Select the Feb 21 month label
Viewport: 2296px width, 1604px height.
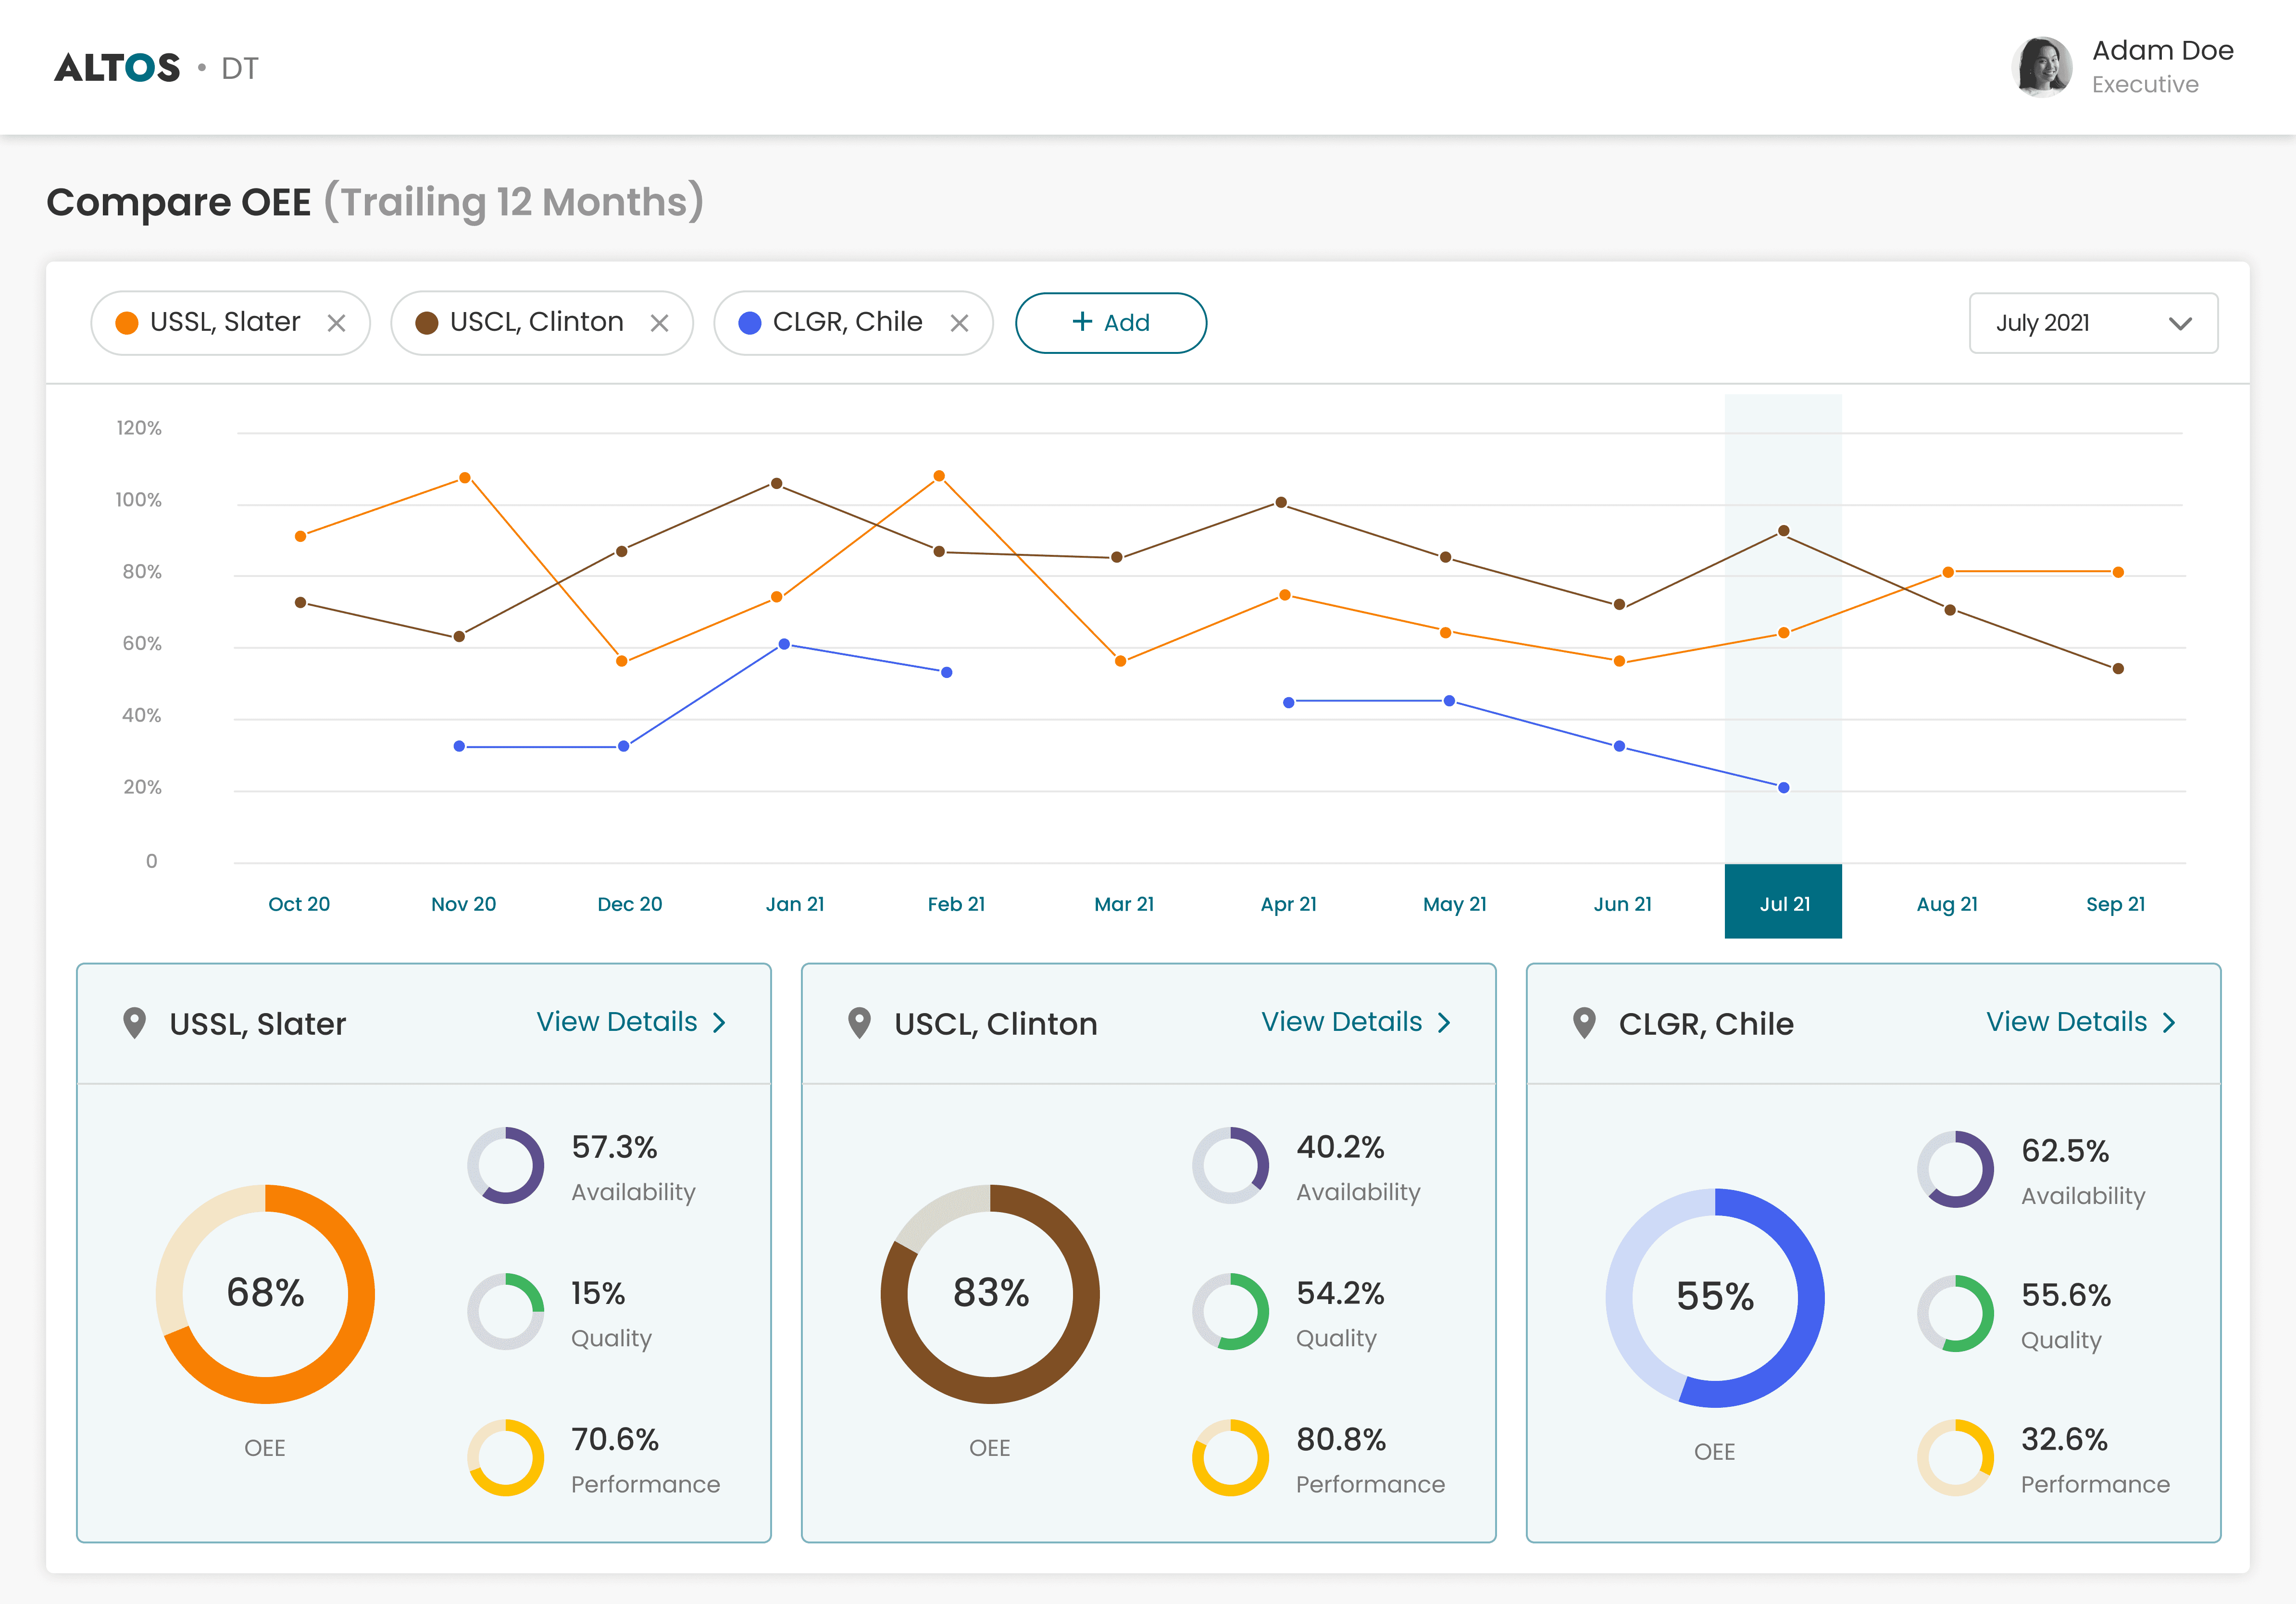956,904
